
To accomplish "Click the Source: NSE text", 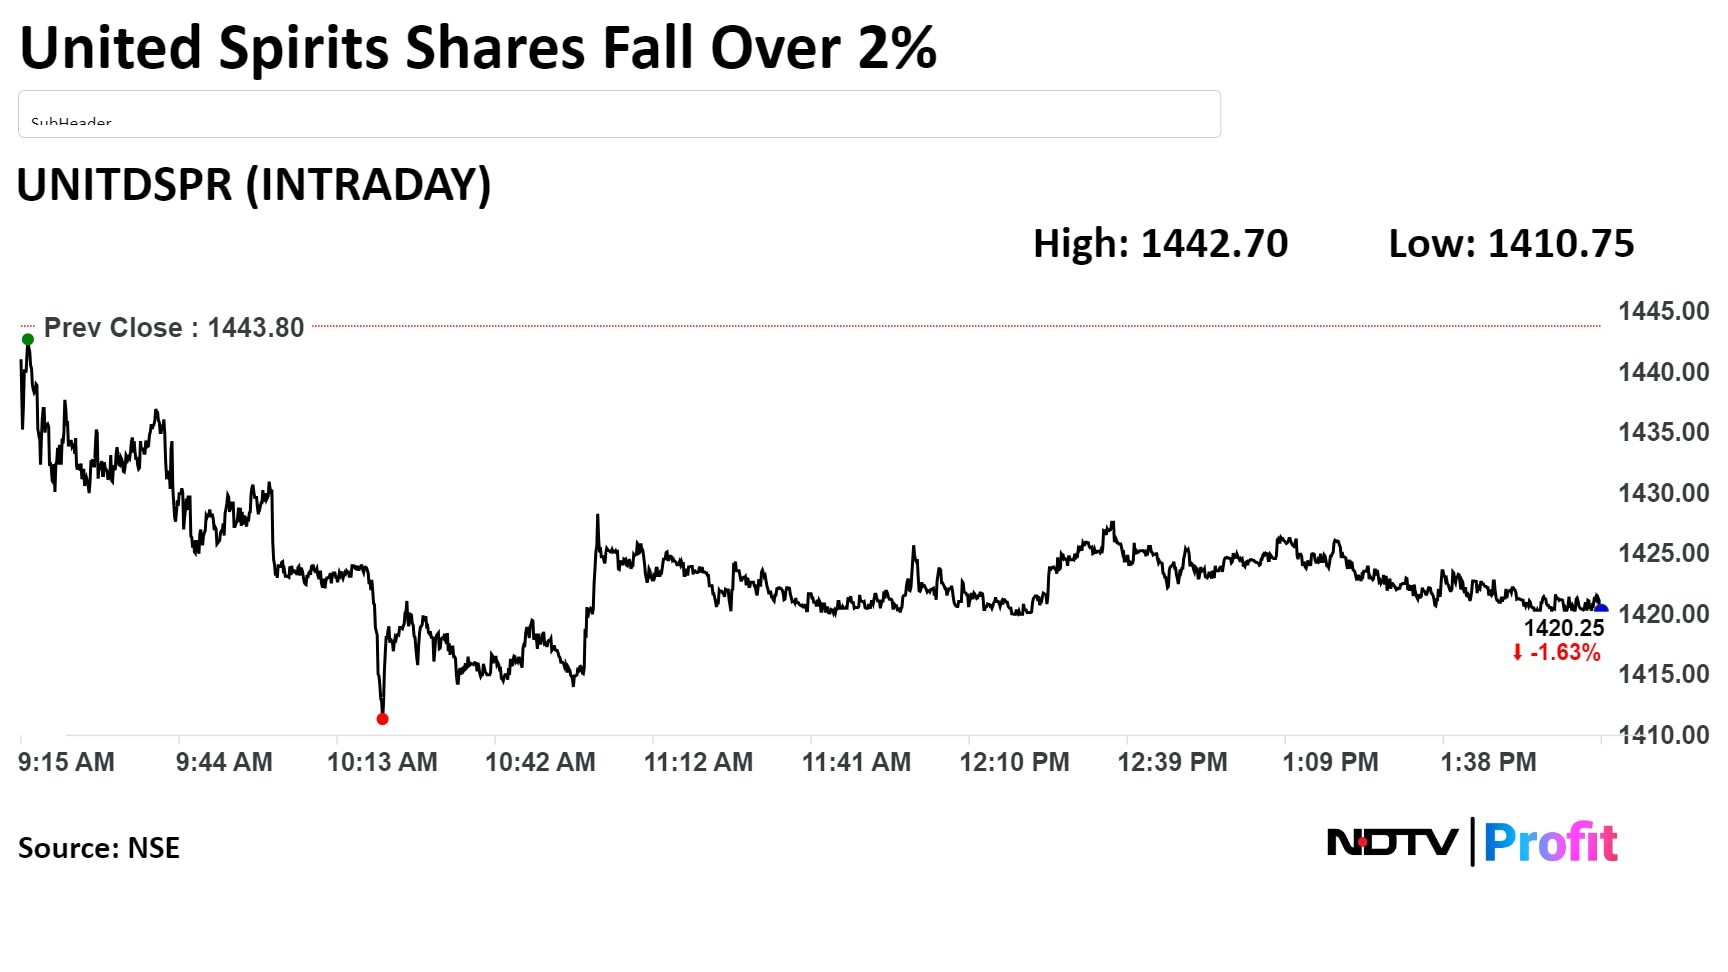I will coord(99,848).
